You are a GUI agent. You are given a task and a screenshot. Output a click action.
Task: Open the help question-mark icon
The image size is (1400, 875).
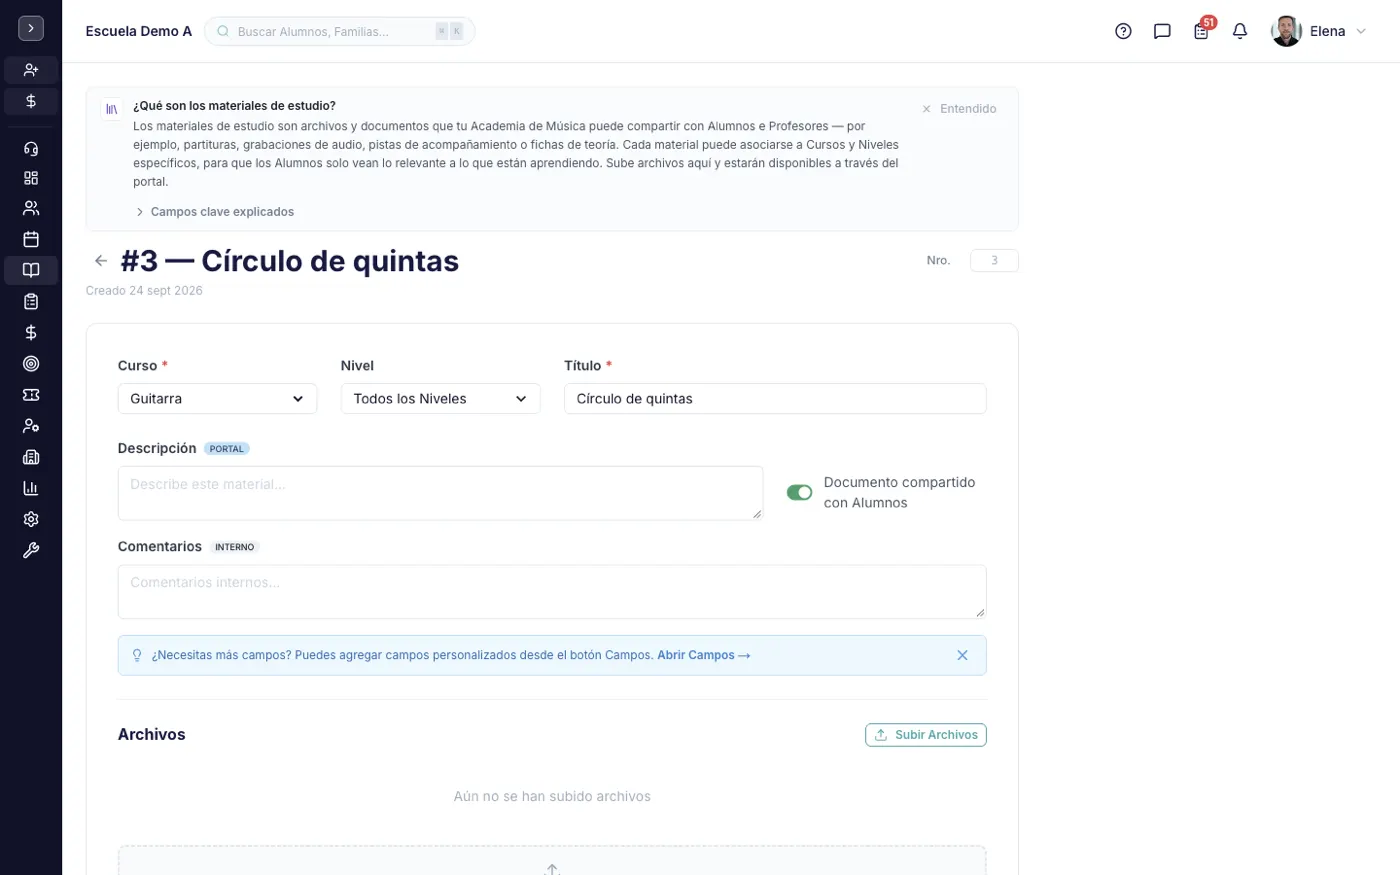click(1123, 31)
